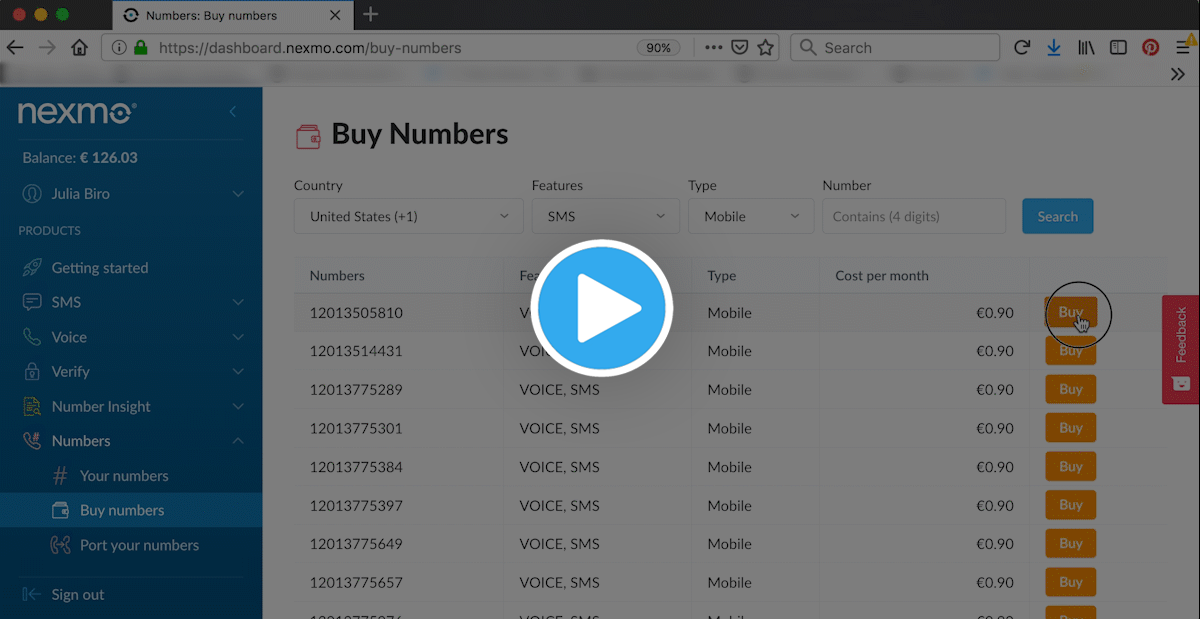The image size is (1200, 619).
Task: Open the Pinterest extension
Action: pyautogui.click(x=1151, y=47)
